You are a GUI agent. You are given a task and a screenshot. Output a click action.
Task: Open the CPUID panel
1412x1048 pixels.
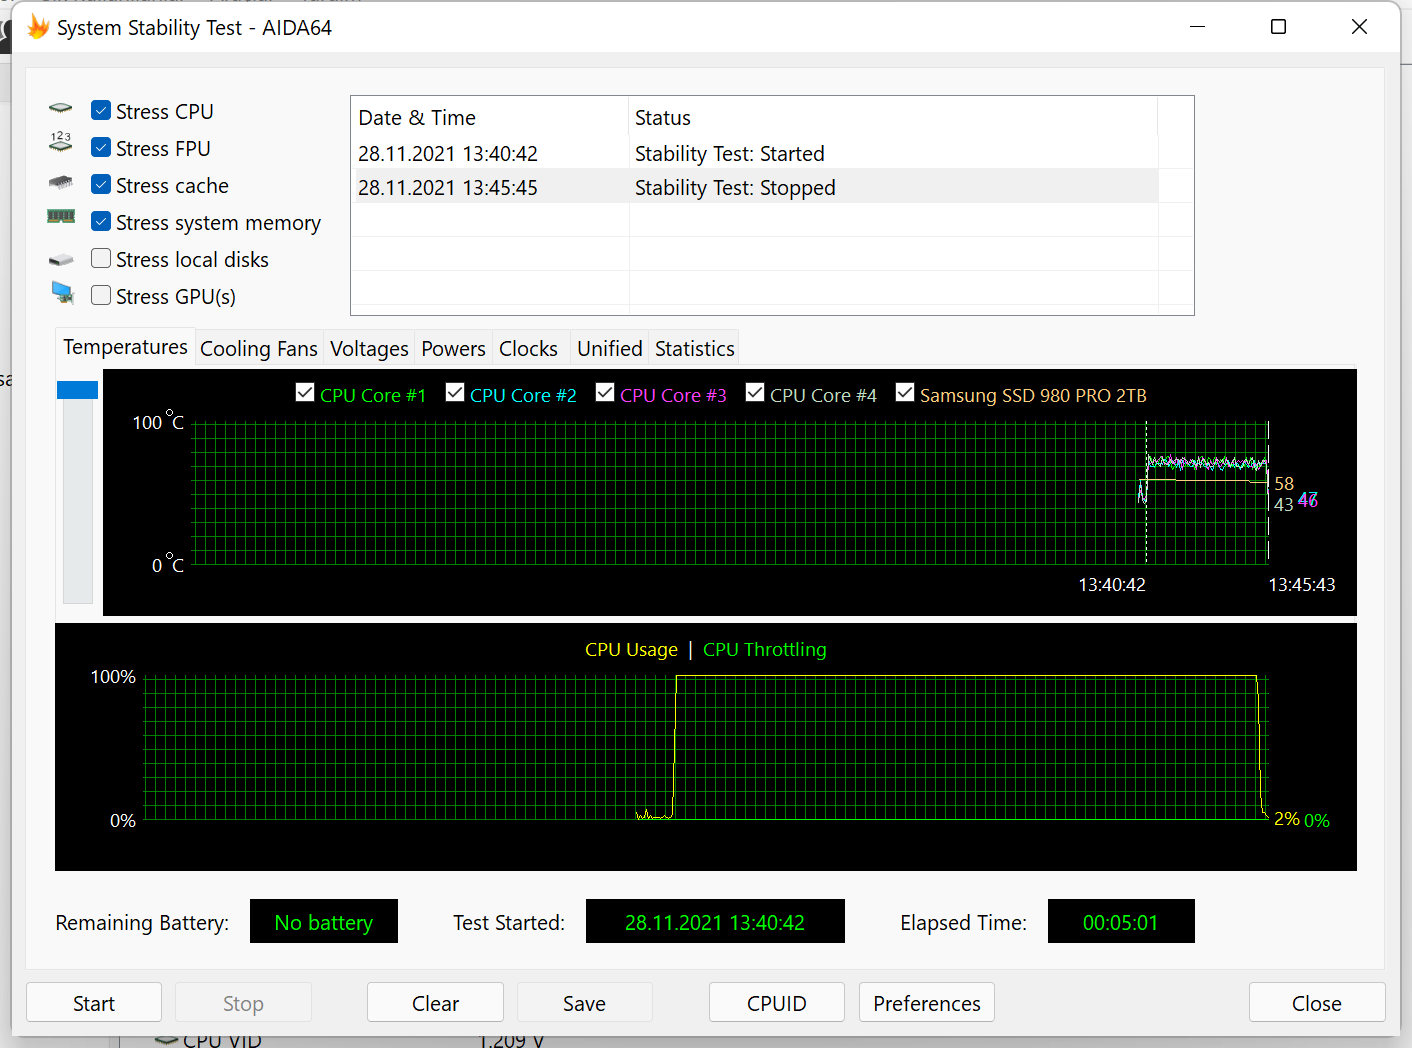pyautogui.click(x=776, y=1003)
